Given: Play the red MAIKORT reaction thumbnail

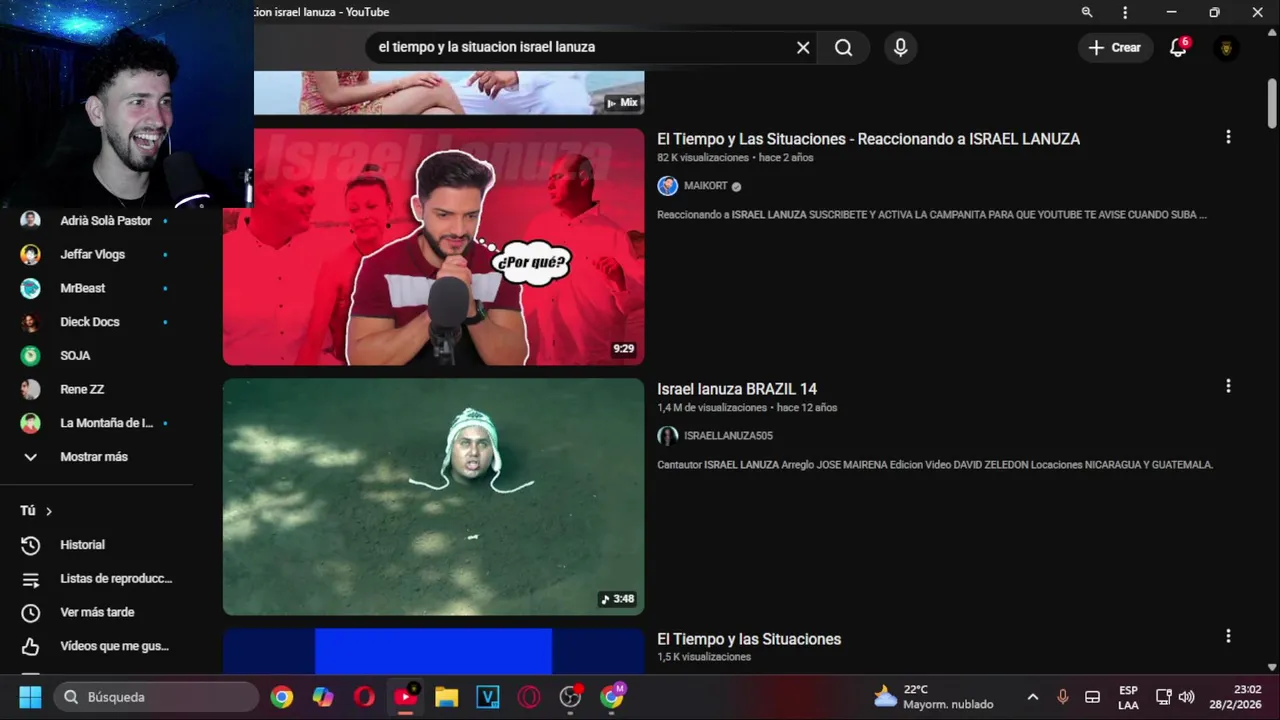Looking at the screenshot, I should tap(433, 246).
